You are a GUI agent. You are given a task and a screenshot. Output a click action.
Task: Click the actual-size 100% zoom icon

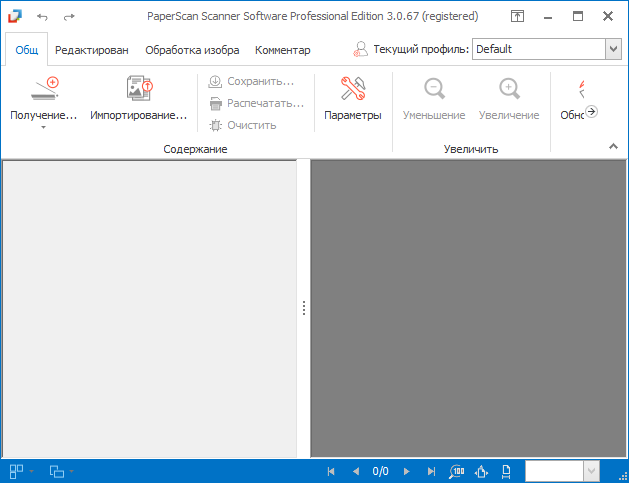pyautogui.click(x=457, y=471)
